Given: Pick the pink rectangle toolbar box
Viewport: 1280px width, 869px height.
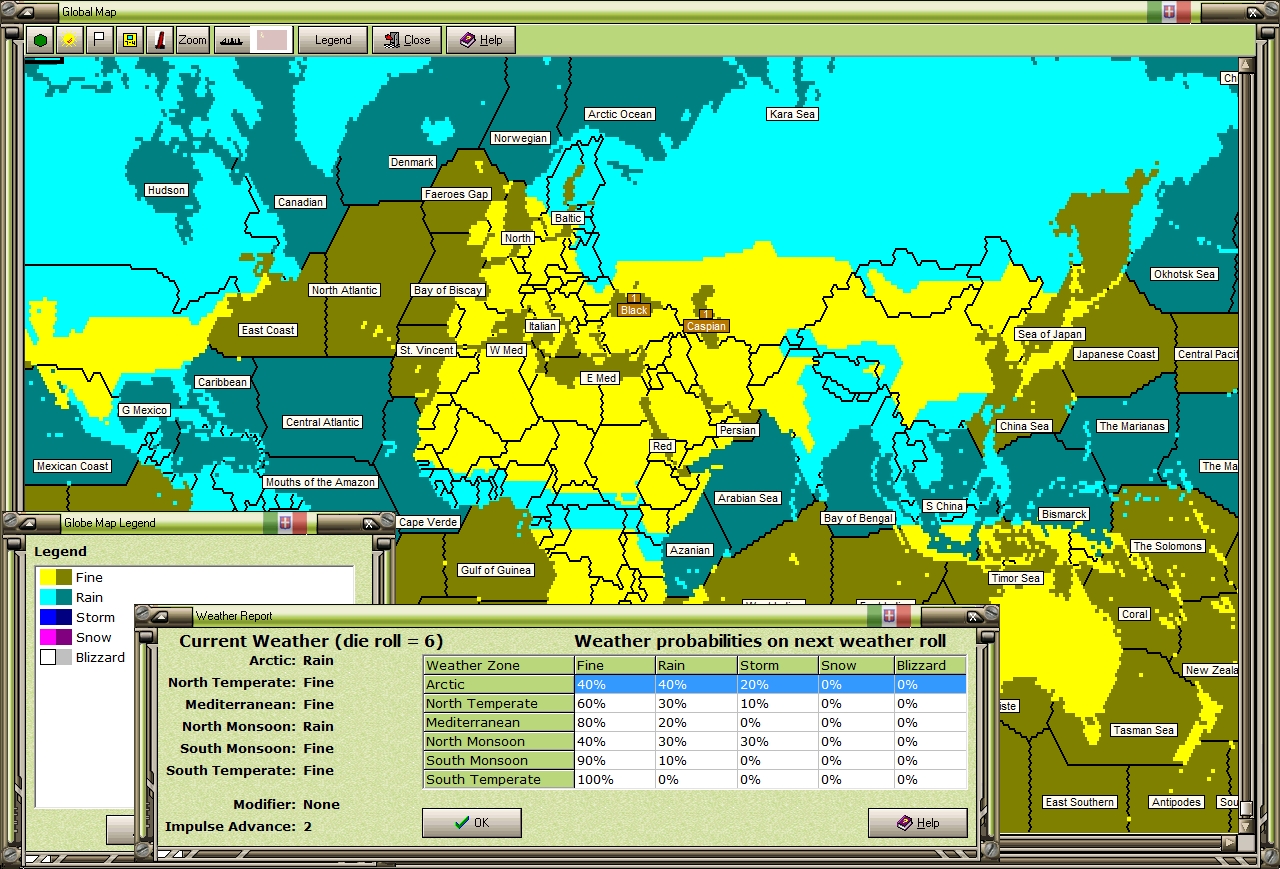Looking at the screenshot, I should (271, 40).
